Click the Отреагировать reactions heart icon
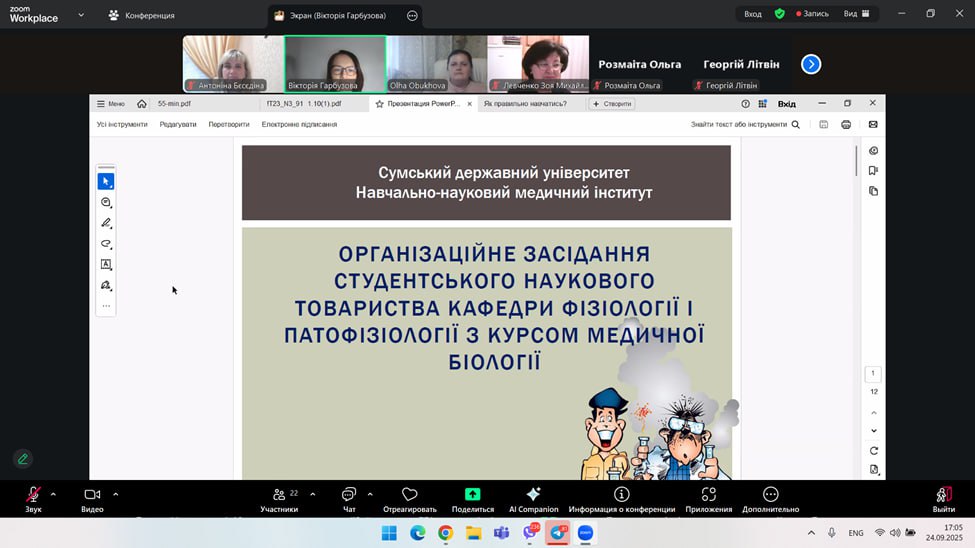 coord(409,495)
